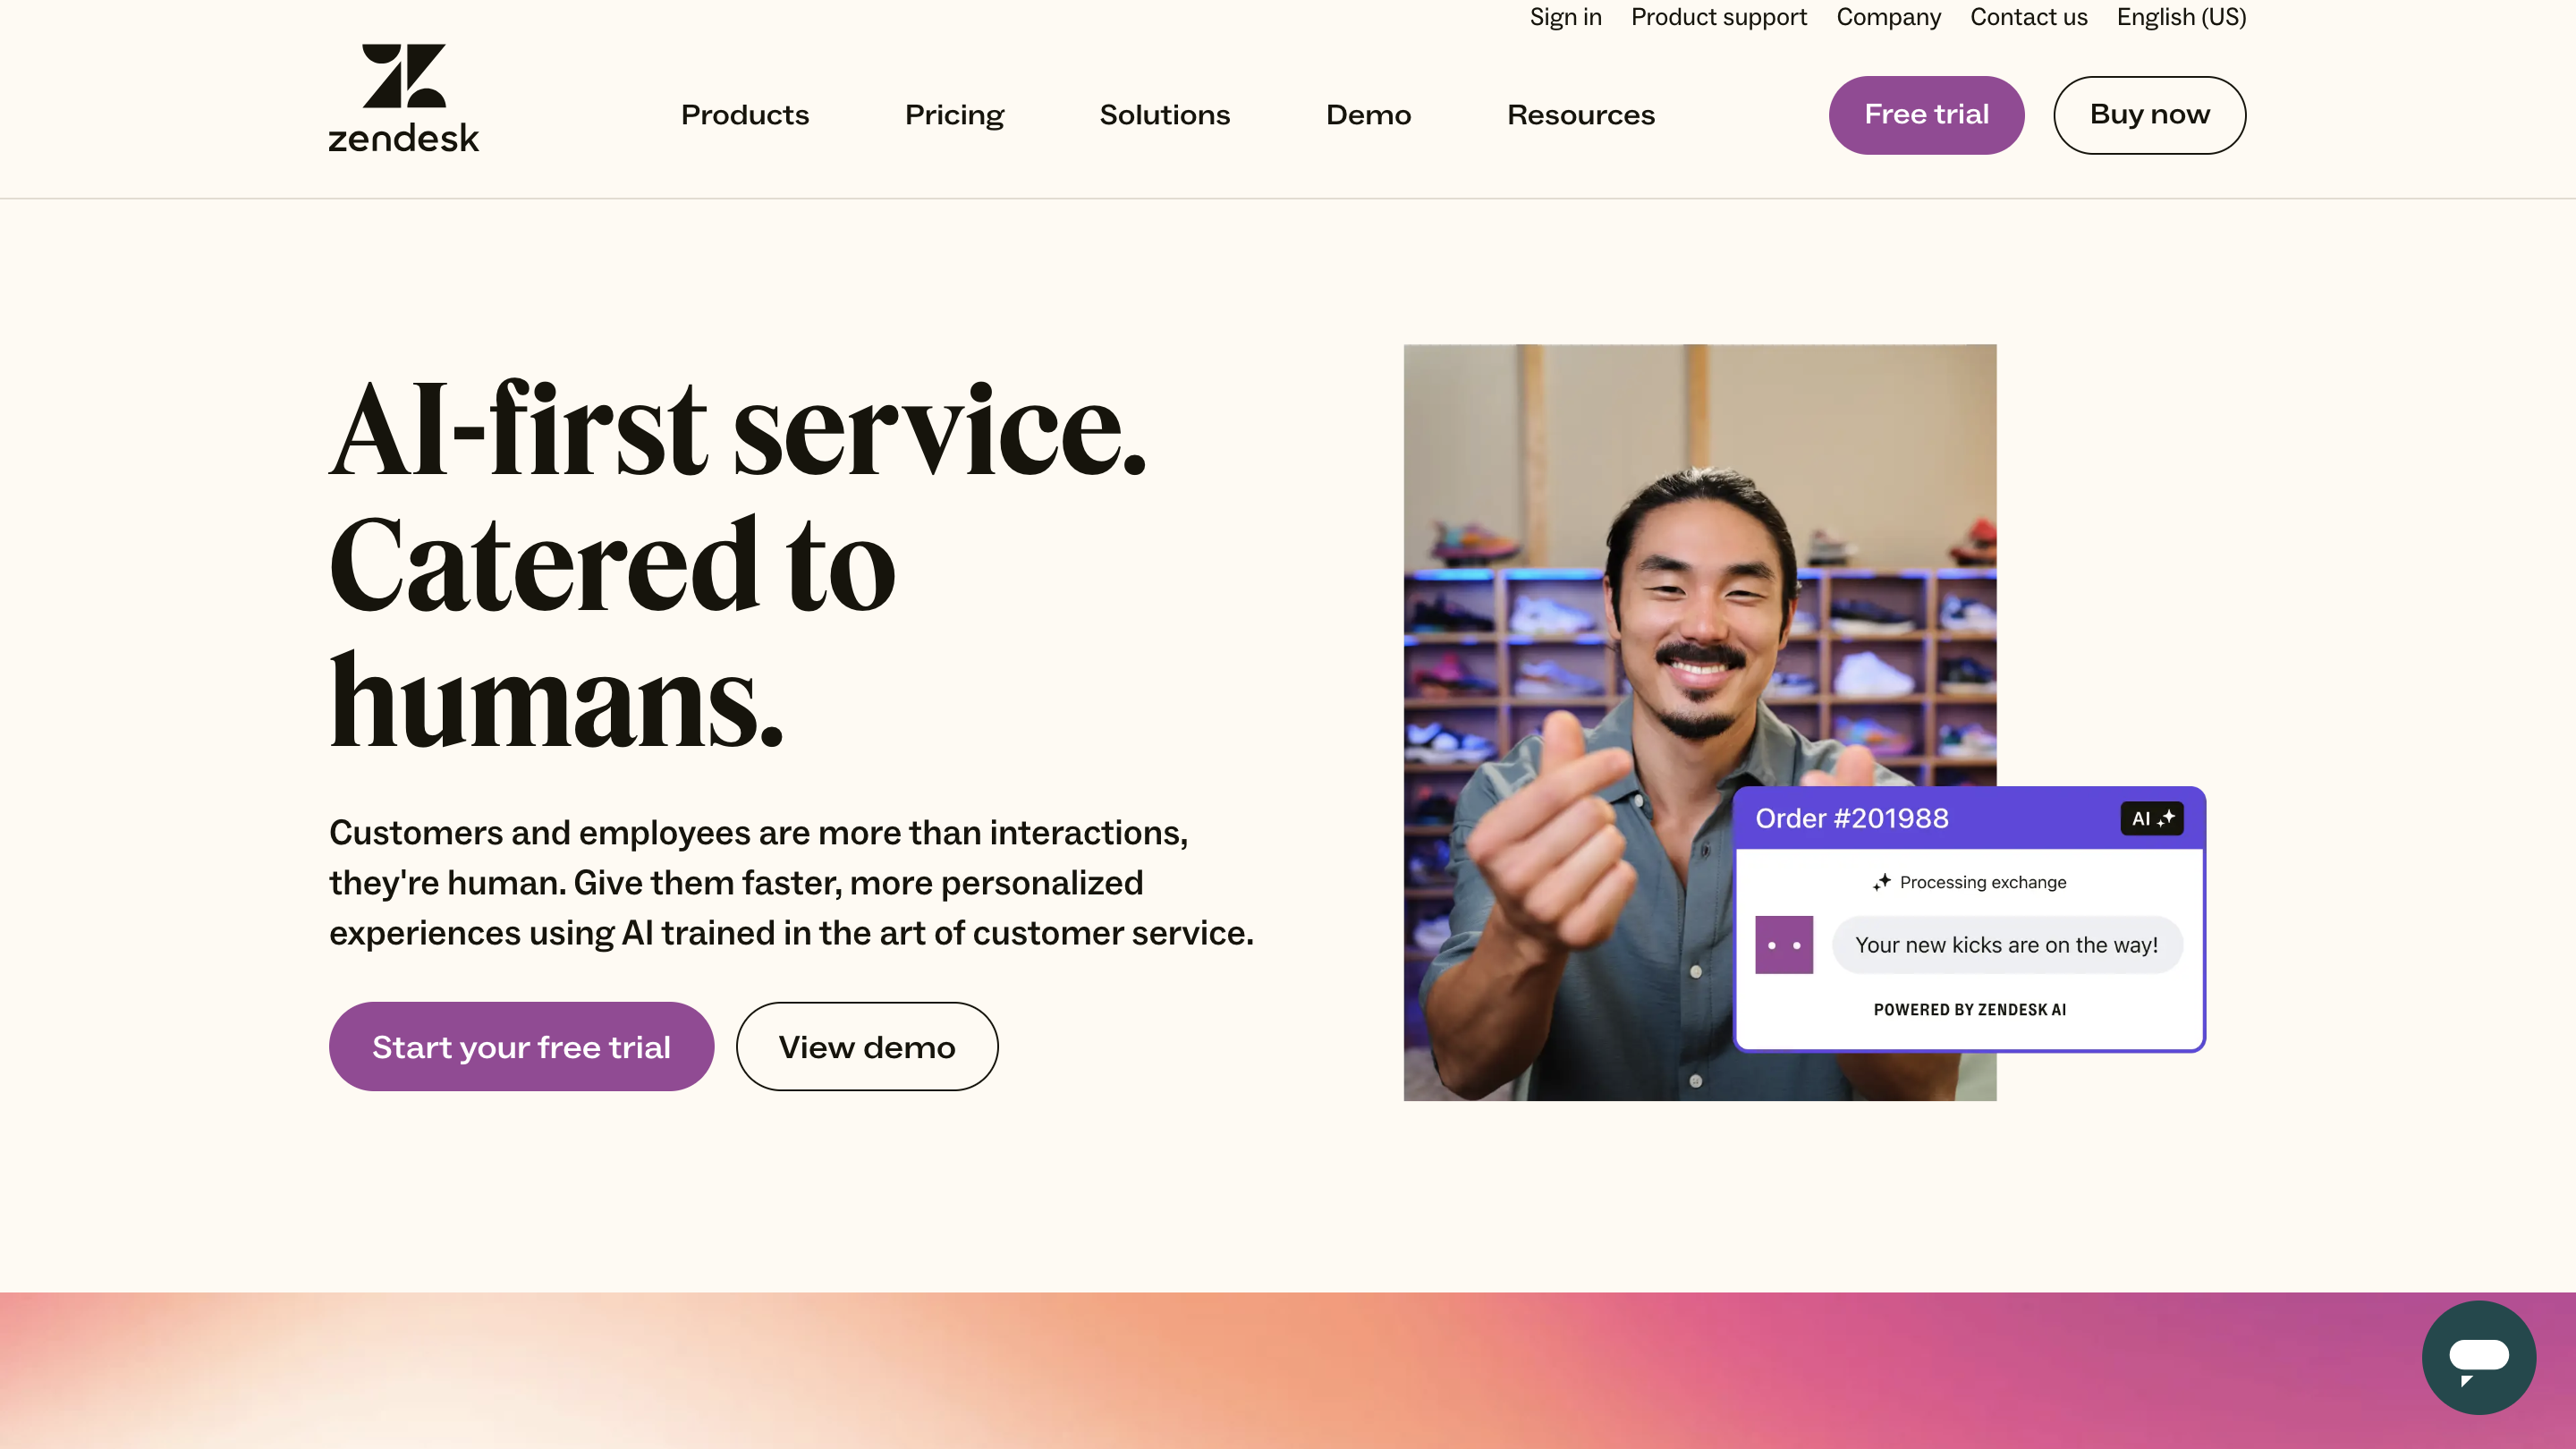Viewport: 2576px width, 1449px height.
Task: Click the Zendesk logo
Action: tap(403, 98)
